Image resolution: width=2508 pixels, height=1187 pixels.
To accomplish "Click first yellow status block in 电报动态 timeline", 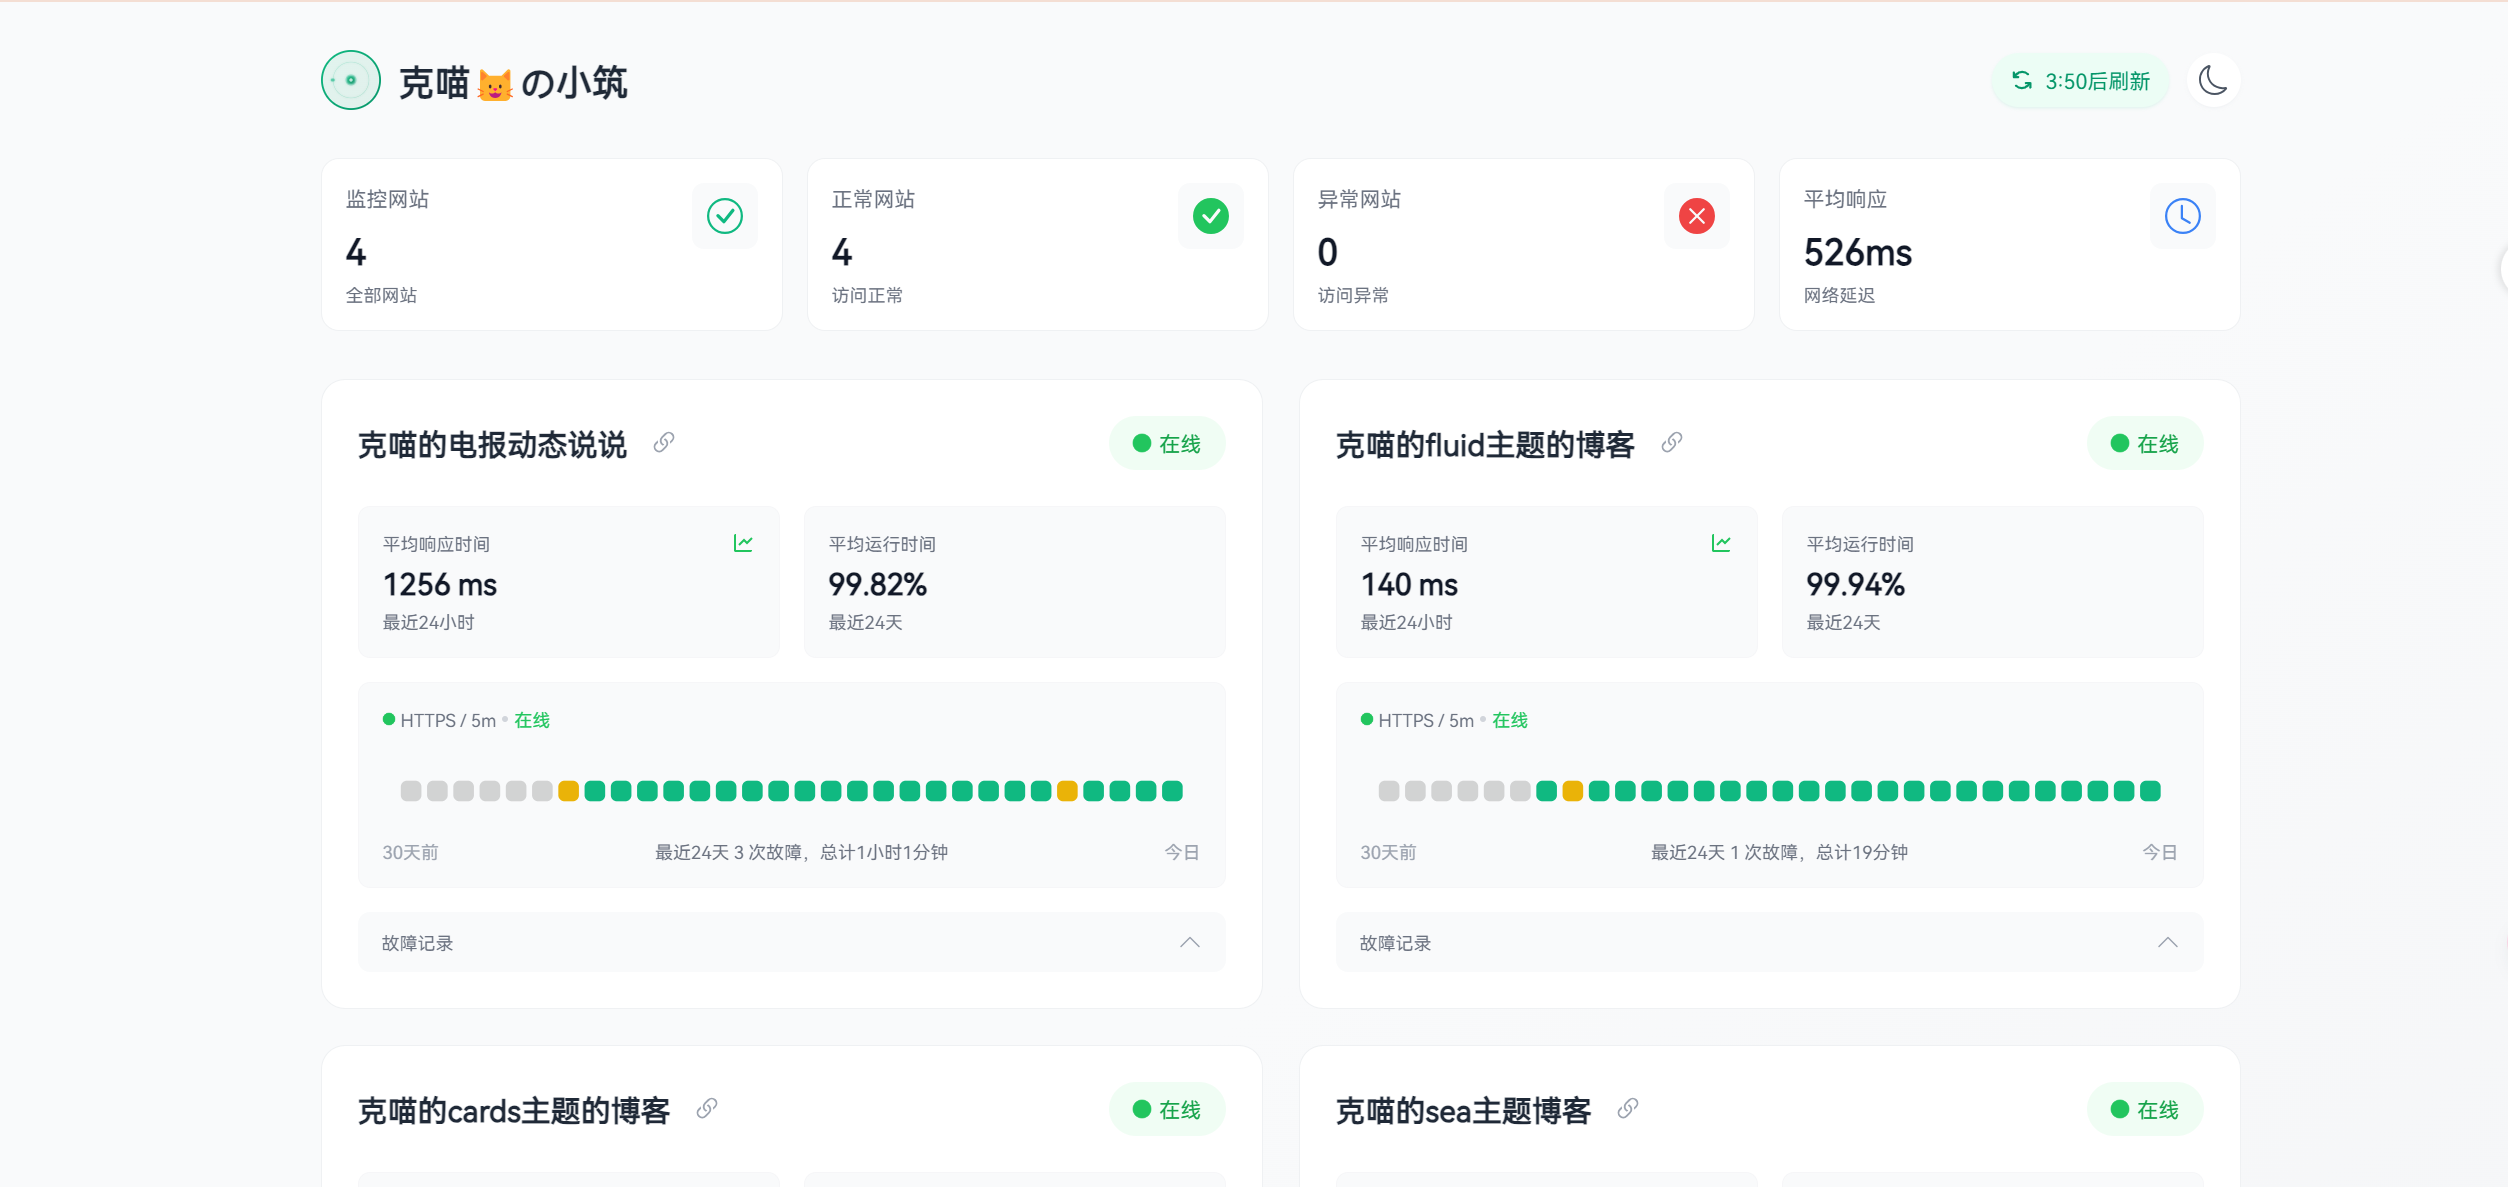I will [568, 791].
